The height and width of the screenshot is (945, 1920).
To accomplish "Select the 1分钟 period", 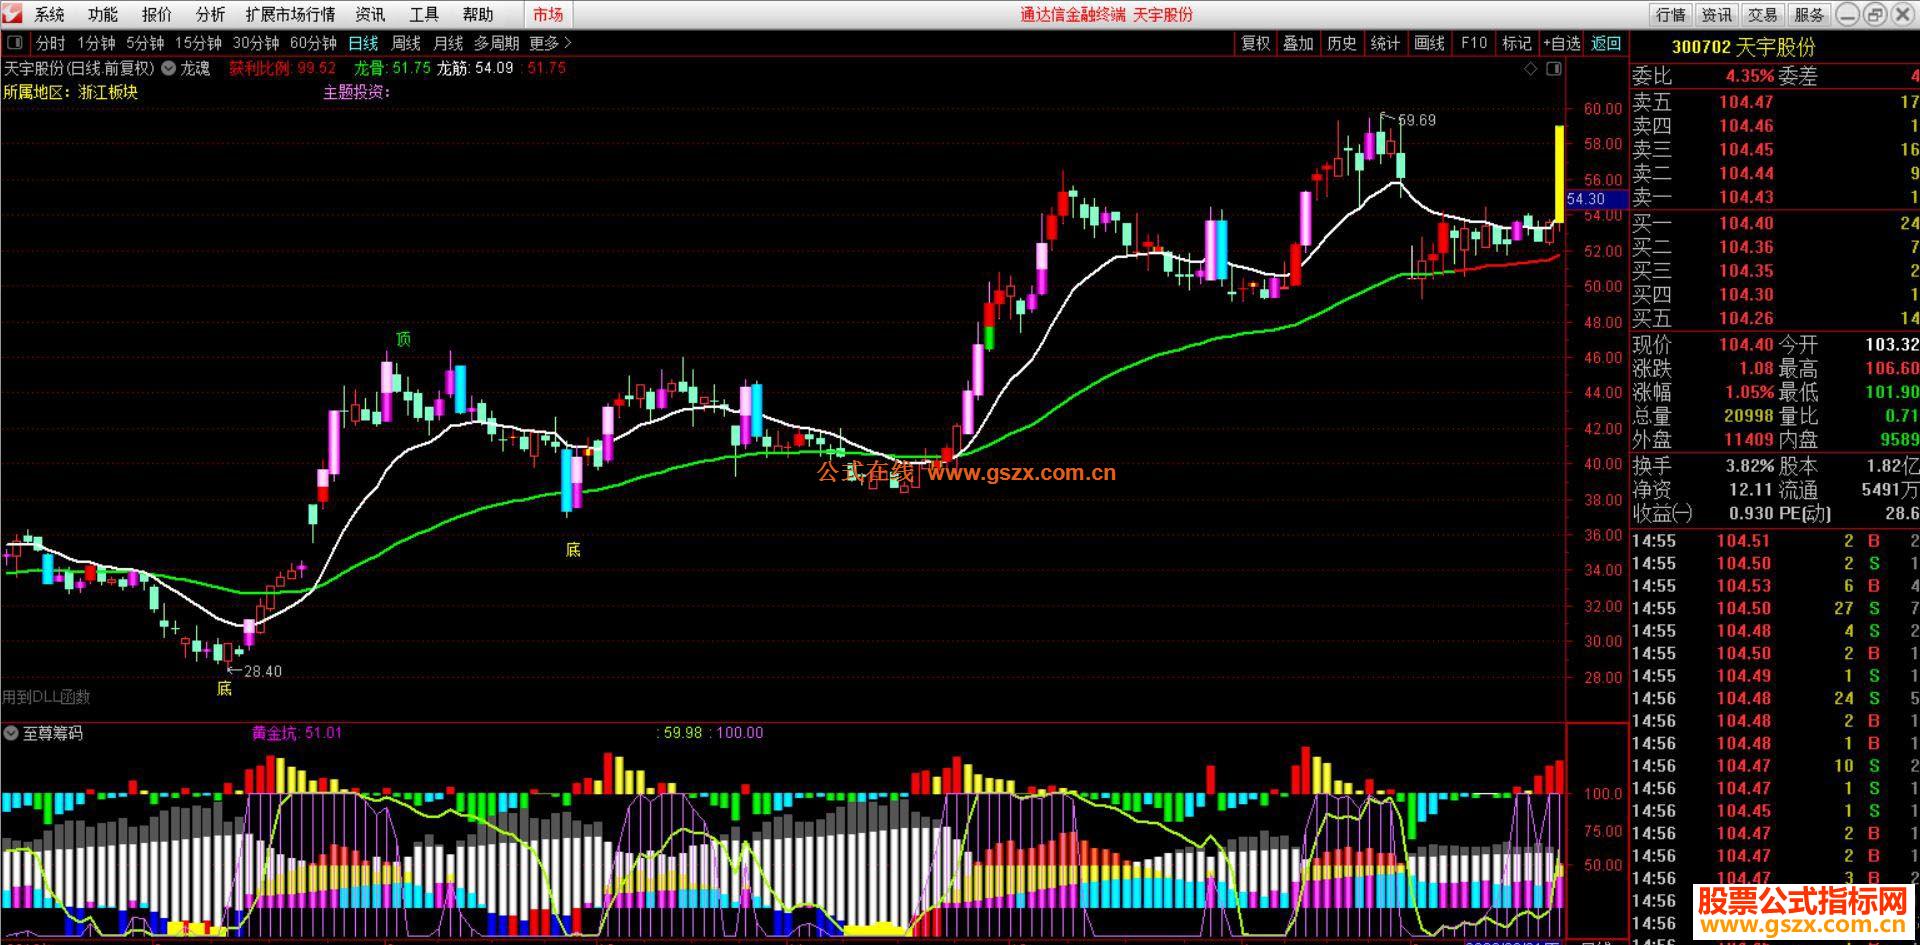I will click(97, 43).
